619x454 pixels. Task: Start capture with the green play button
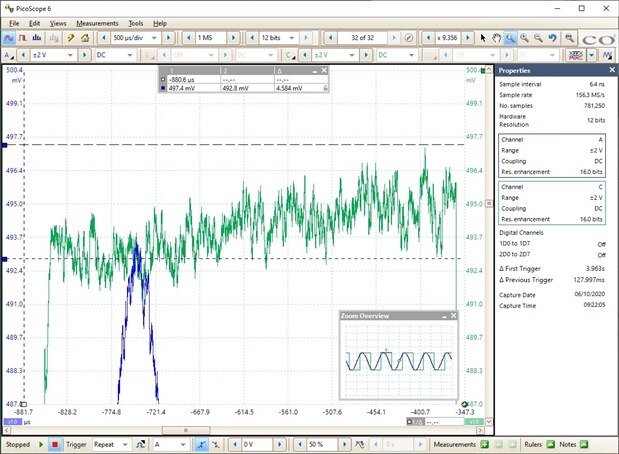tap(42, 444)
